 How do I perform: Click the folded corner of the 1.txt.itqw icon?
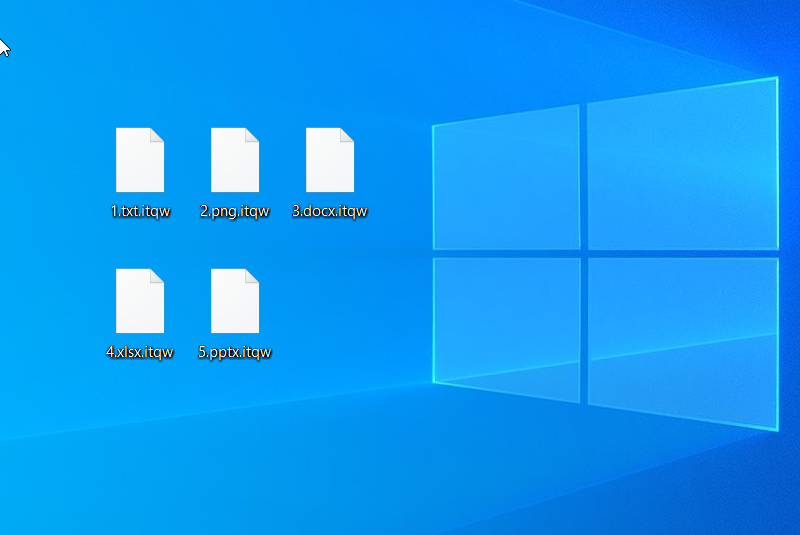157,135
